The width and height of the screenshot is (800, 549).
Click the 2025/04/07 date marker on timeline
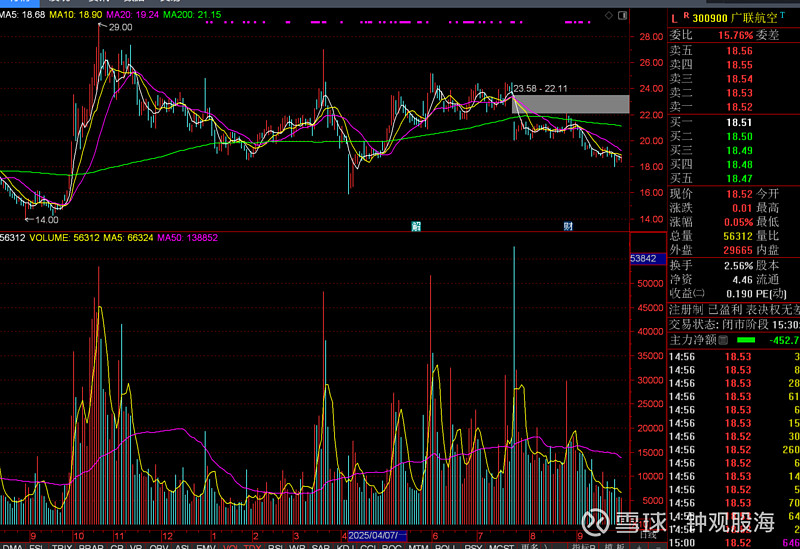[x=372, y=536]
